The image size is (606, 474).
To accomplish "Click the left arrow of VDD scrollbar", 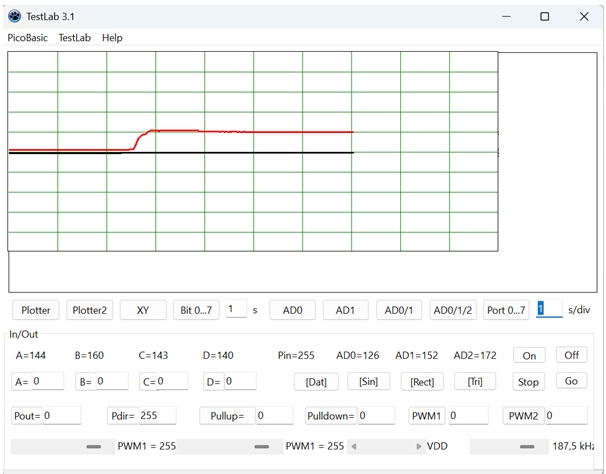I will 353,446.
